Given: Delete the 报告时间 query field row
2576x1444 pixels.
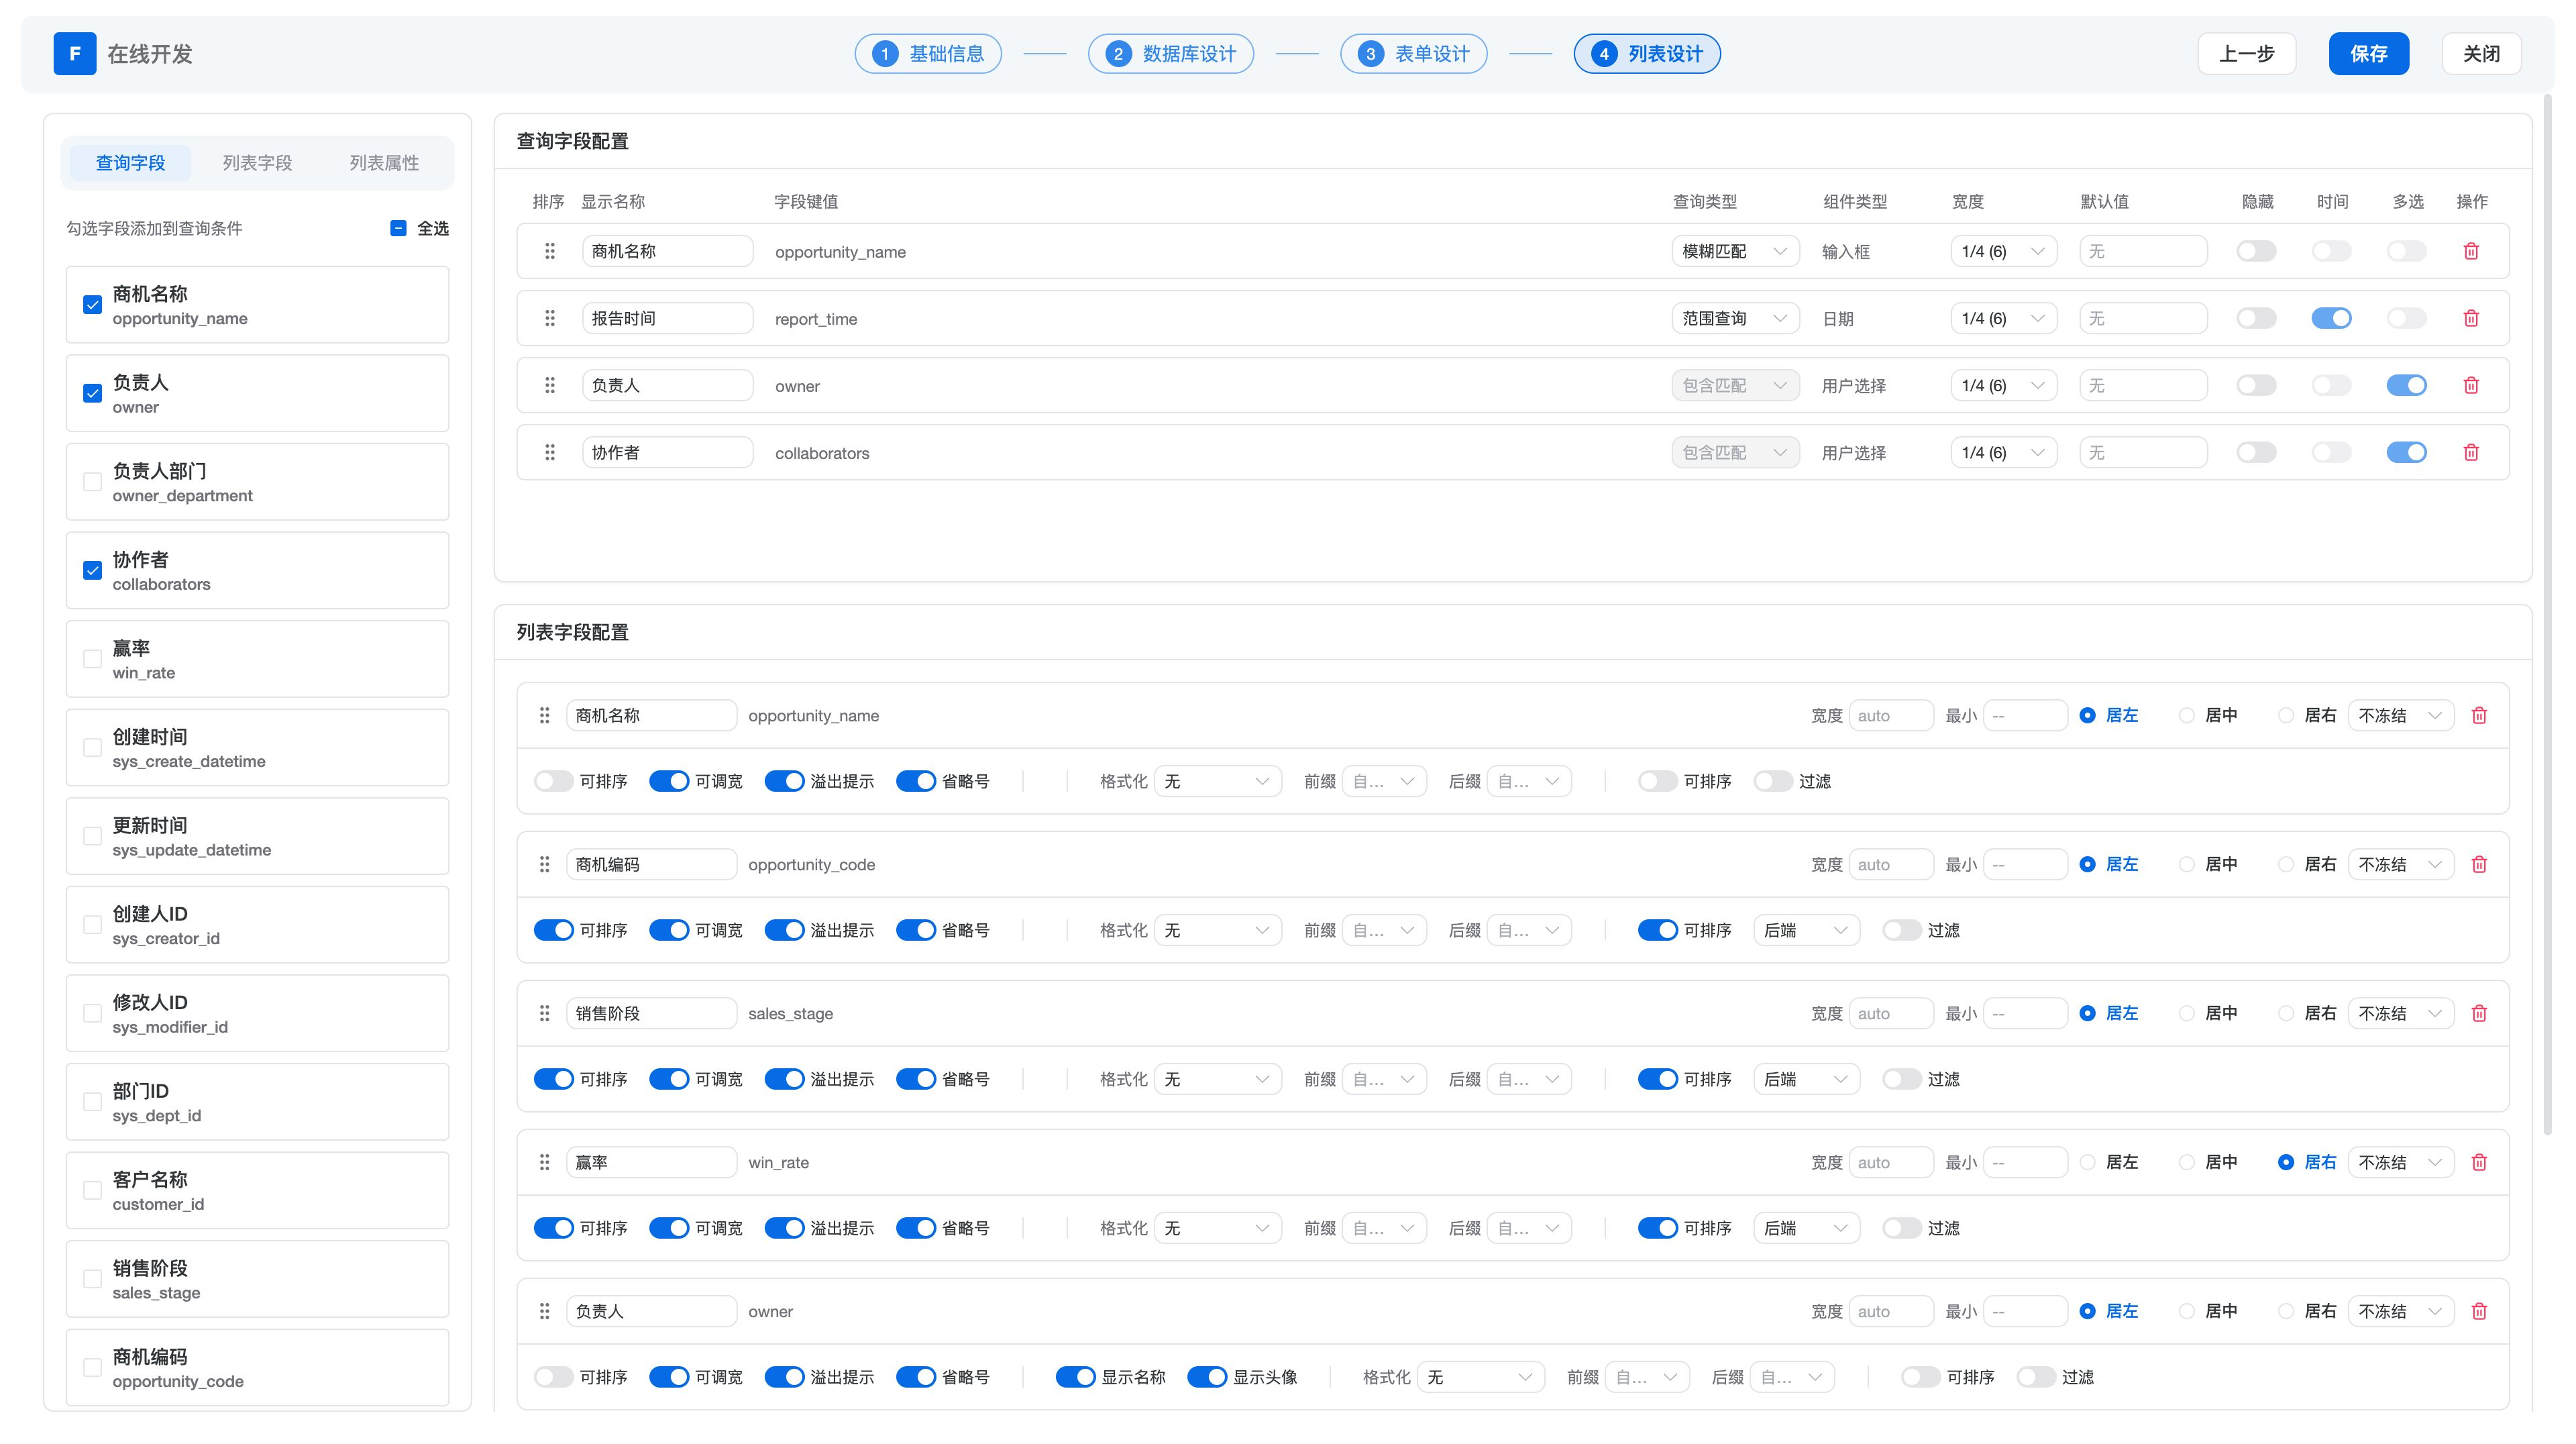Looking at the screenshot, I should coord(2470,318).
